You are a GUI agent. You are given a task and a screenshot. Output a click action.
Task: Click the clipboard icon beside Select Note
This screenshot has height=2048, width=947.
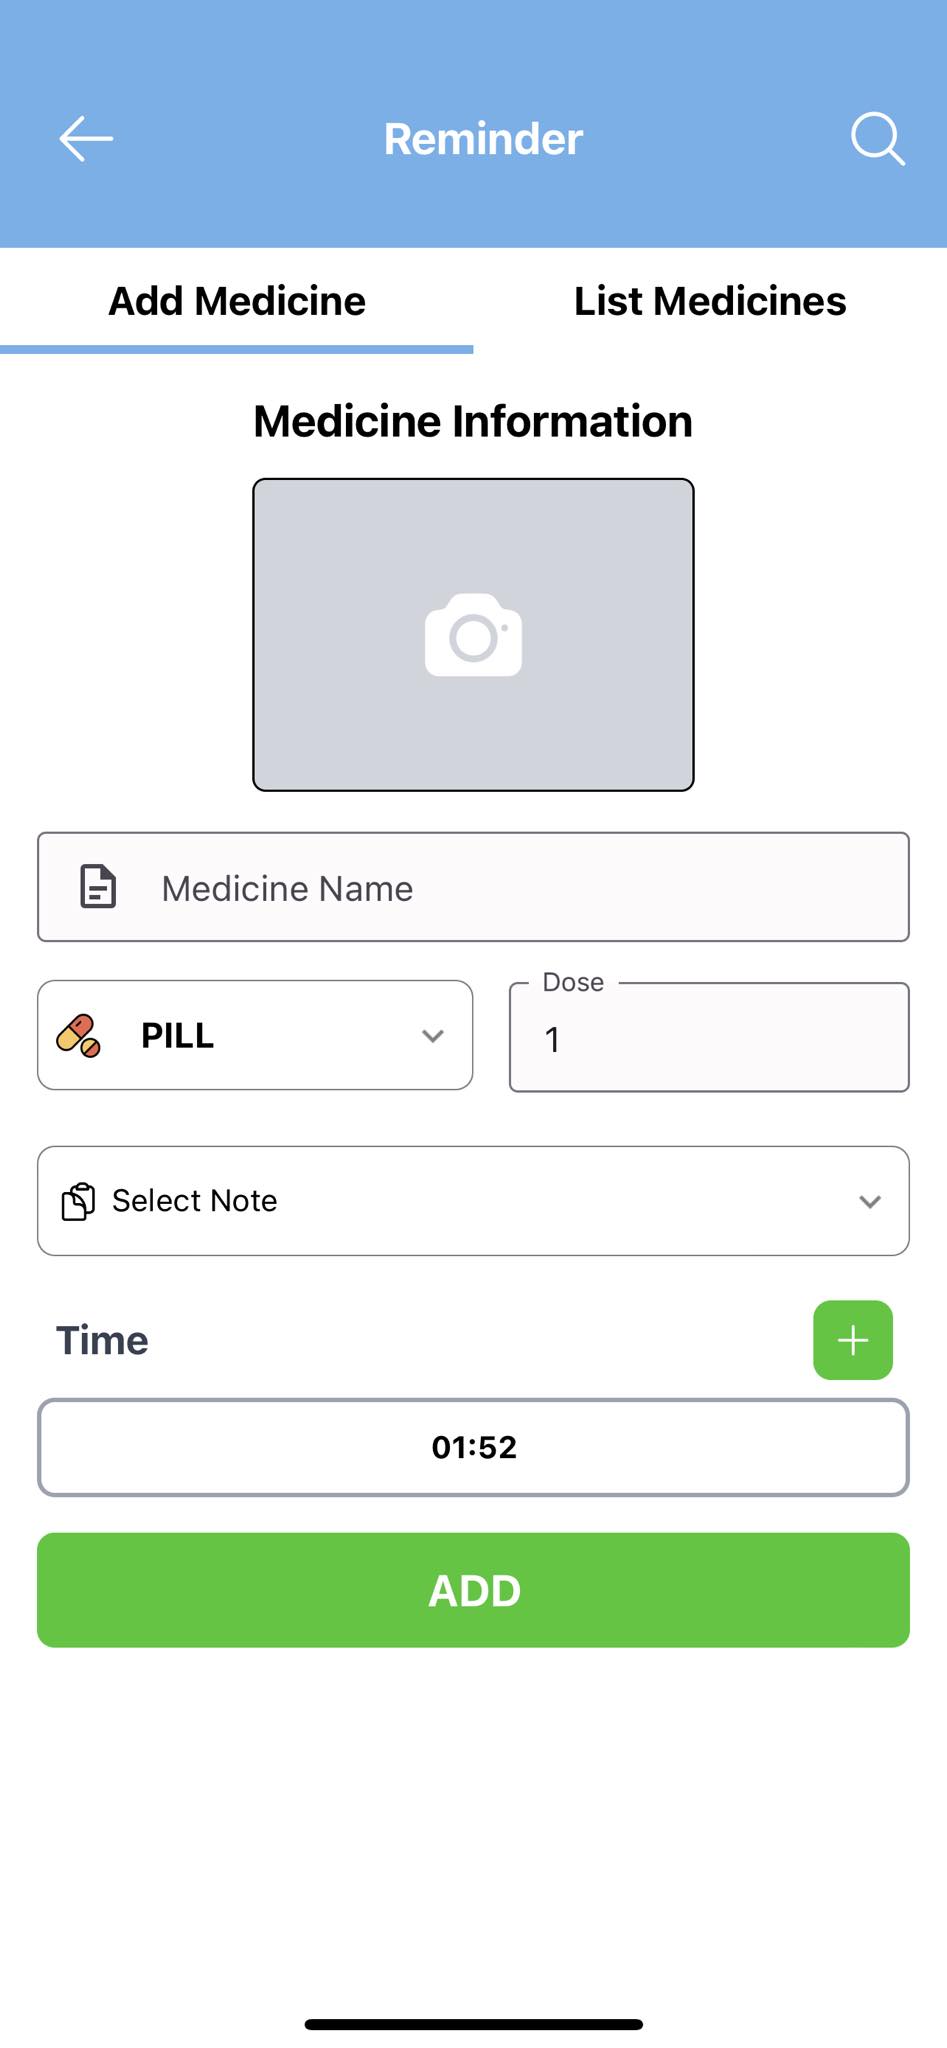point(78,1201)
